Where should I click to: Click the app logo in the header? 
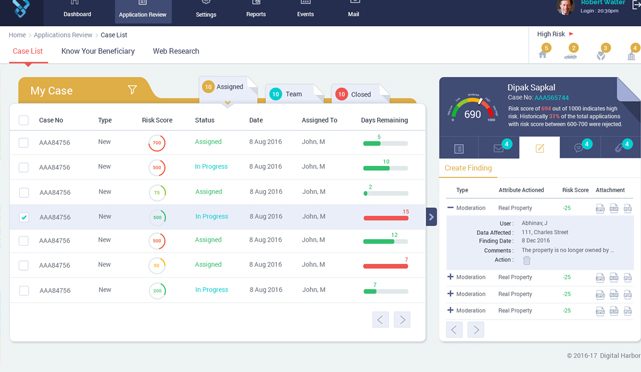pyautogui.click(x=21, y=8)
